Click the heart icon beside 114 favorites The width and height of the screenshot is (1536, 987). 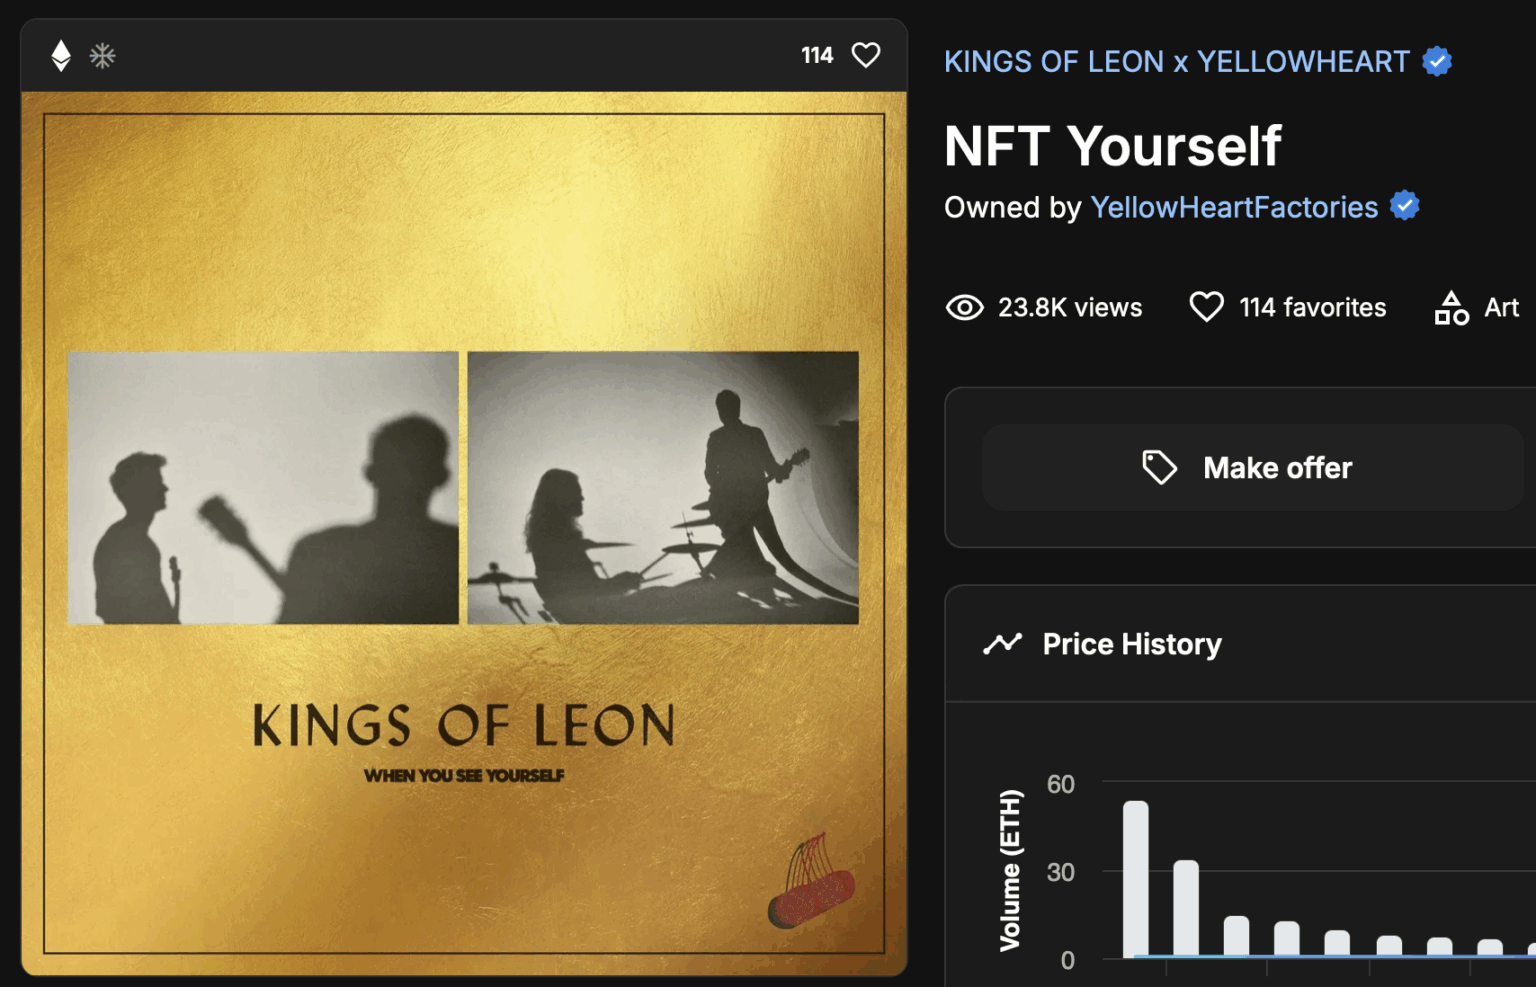[x=1206, y=307]
